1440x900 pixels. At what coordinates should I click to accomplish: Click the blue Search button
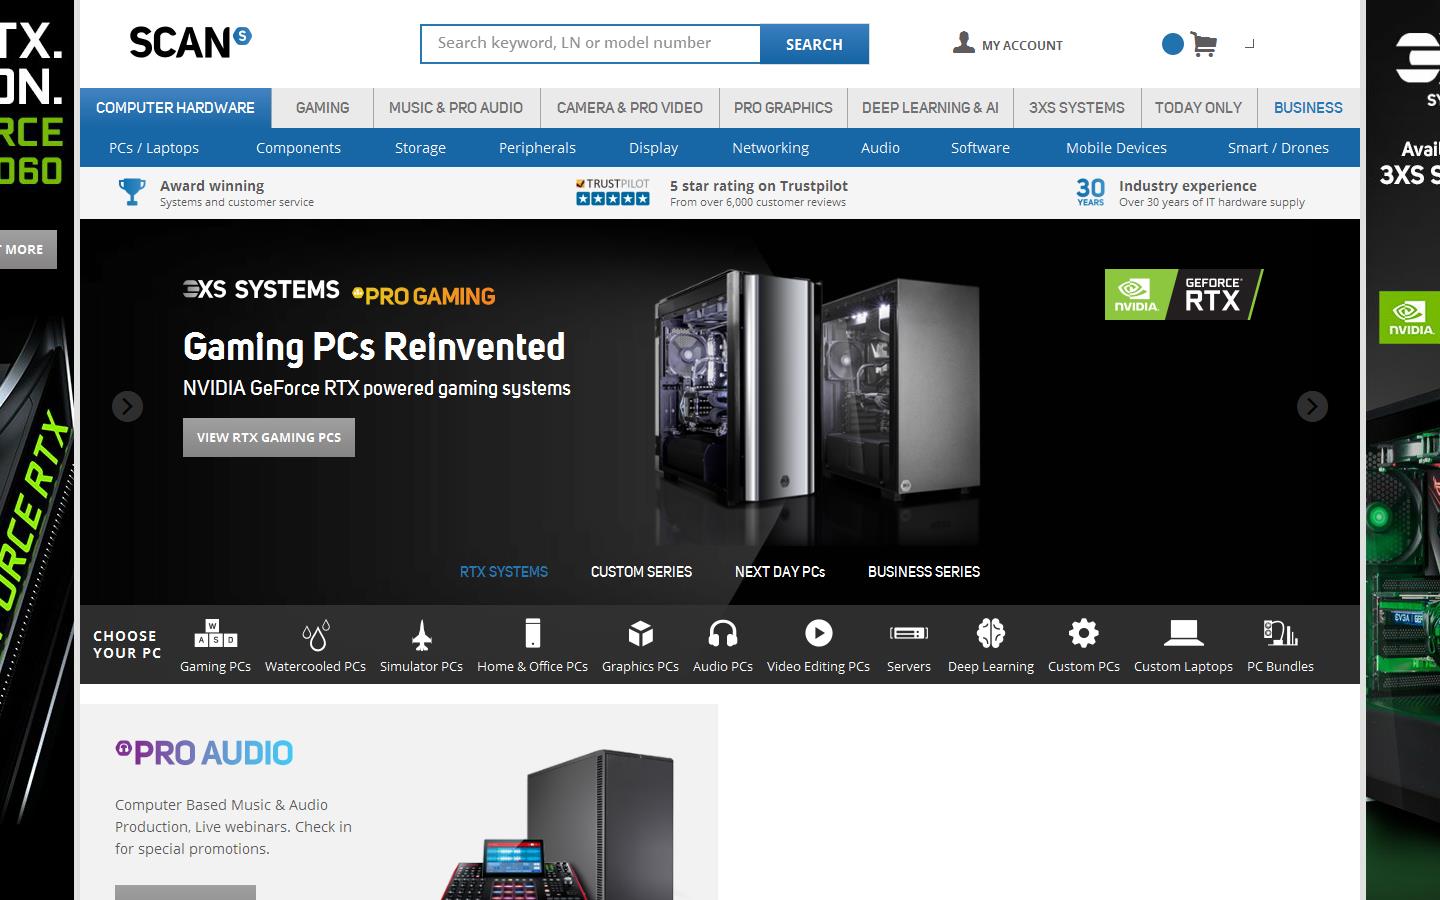pyautogui.click(x=814, y=44)
